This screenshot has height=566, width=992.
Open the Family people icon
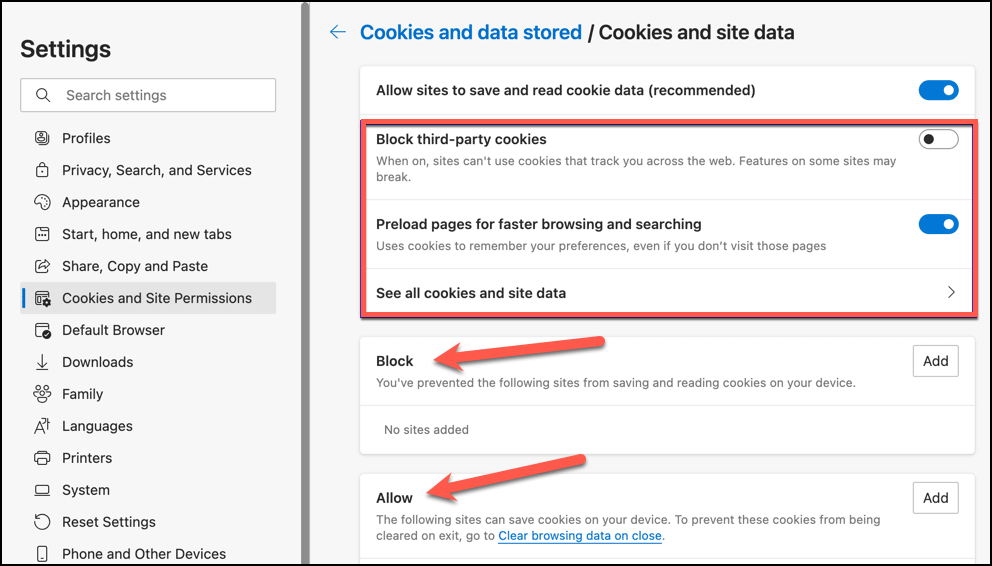(x=42, y=394)
